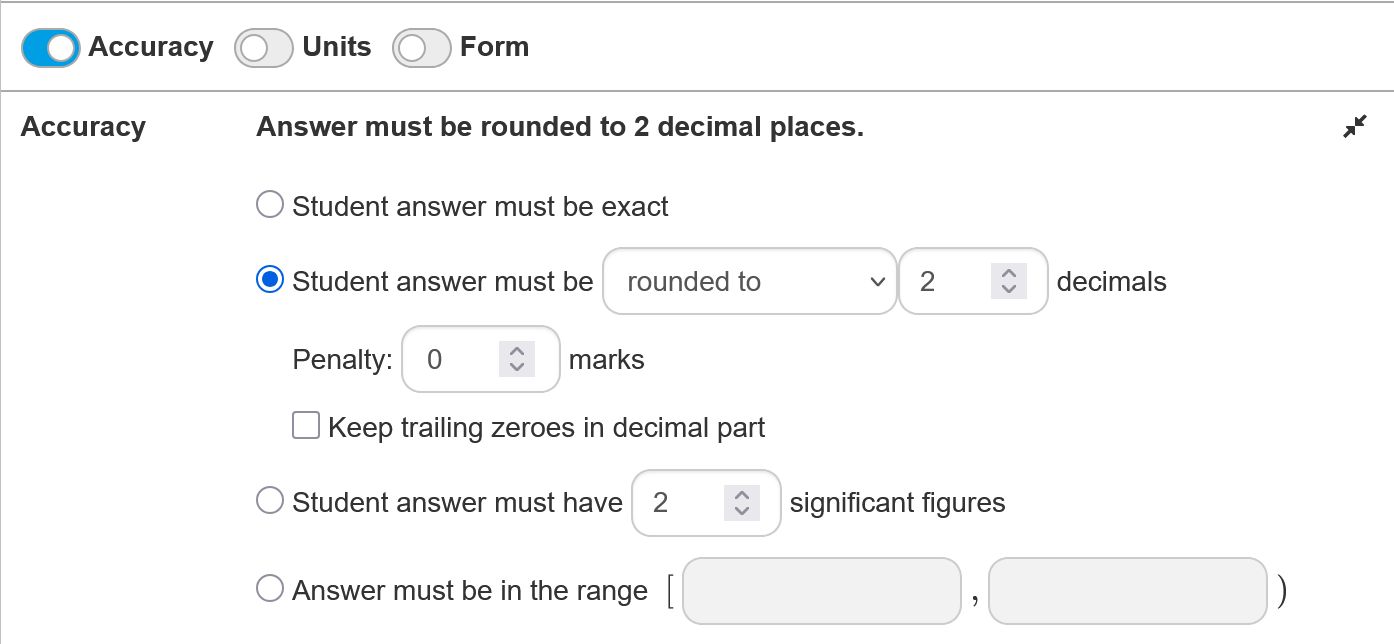
Task: Decrease the decimals count stepper
Action: [1008, 289]
